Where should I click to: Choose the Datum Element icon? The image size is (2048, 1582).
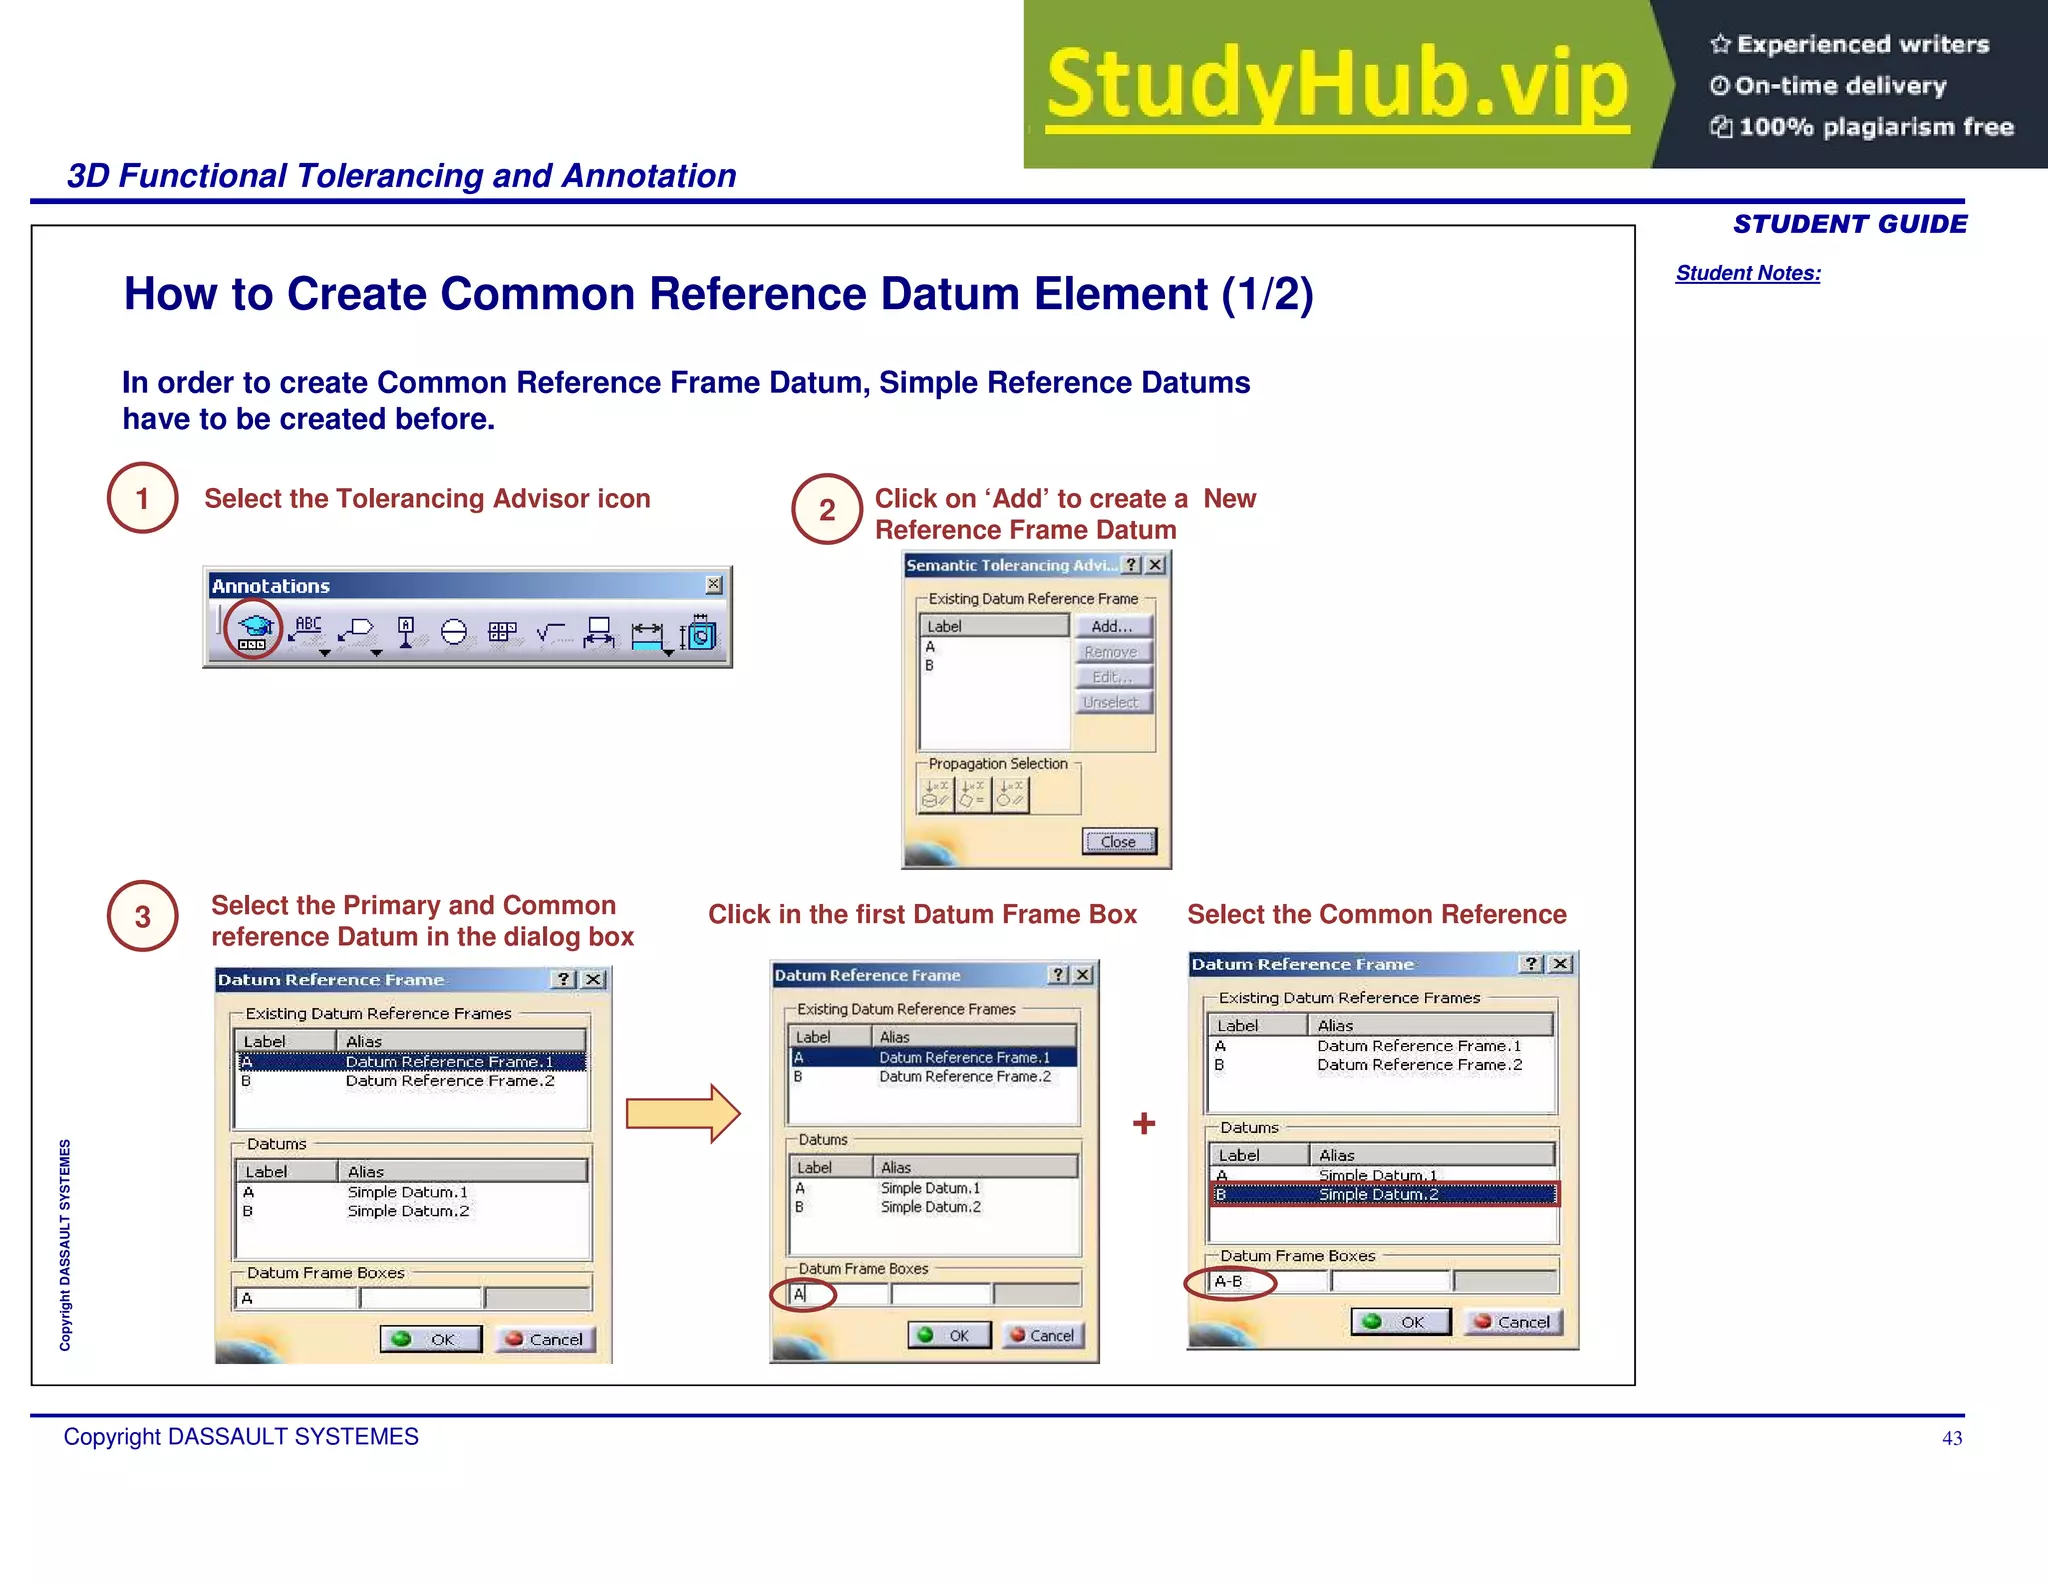pyautogui.click(x=406, y=631)
